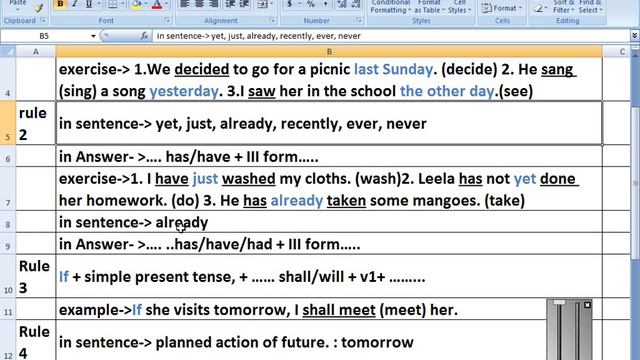The image size is (640, 360).
Task: Open Font group dialog launcher
Action: point(167,20)
